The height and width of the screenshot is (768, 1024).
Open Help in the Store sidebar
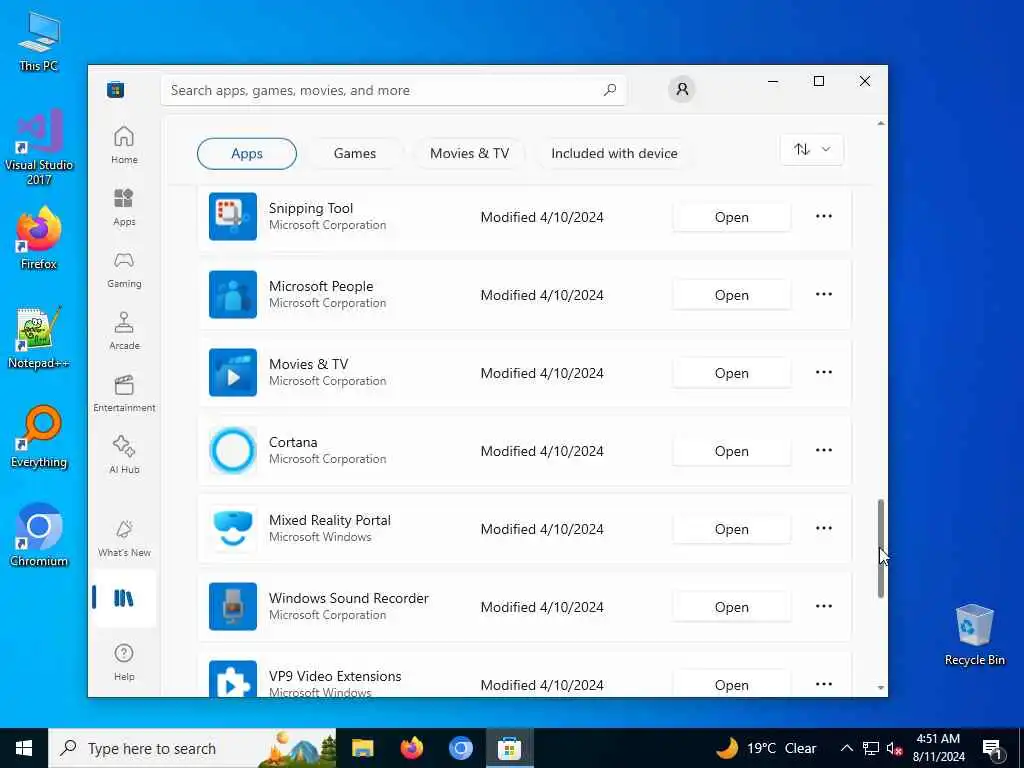(124, 662)
